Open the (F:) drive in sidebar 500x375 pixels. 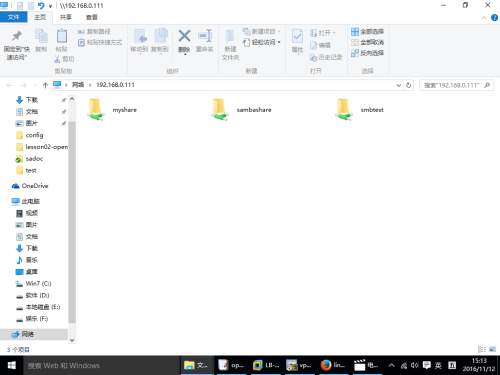(x=32, y=319)
